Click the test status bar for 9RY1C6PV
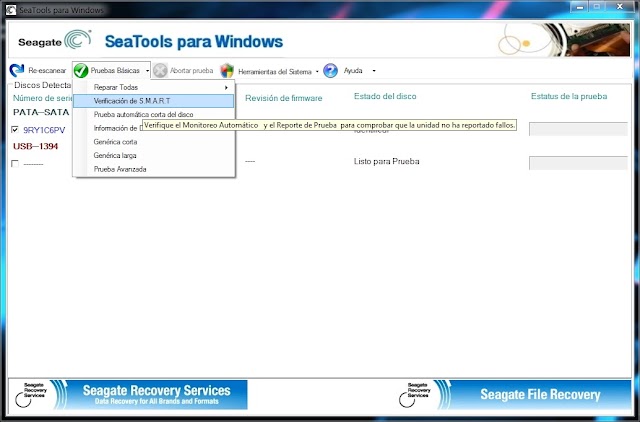 [x=578, y=129]
